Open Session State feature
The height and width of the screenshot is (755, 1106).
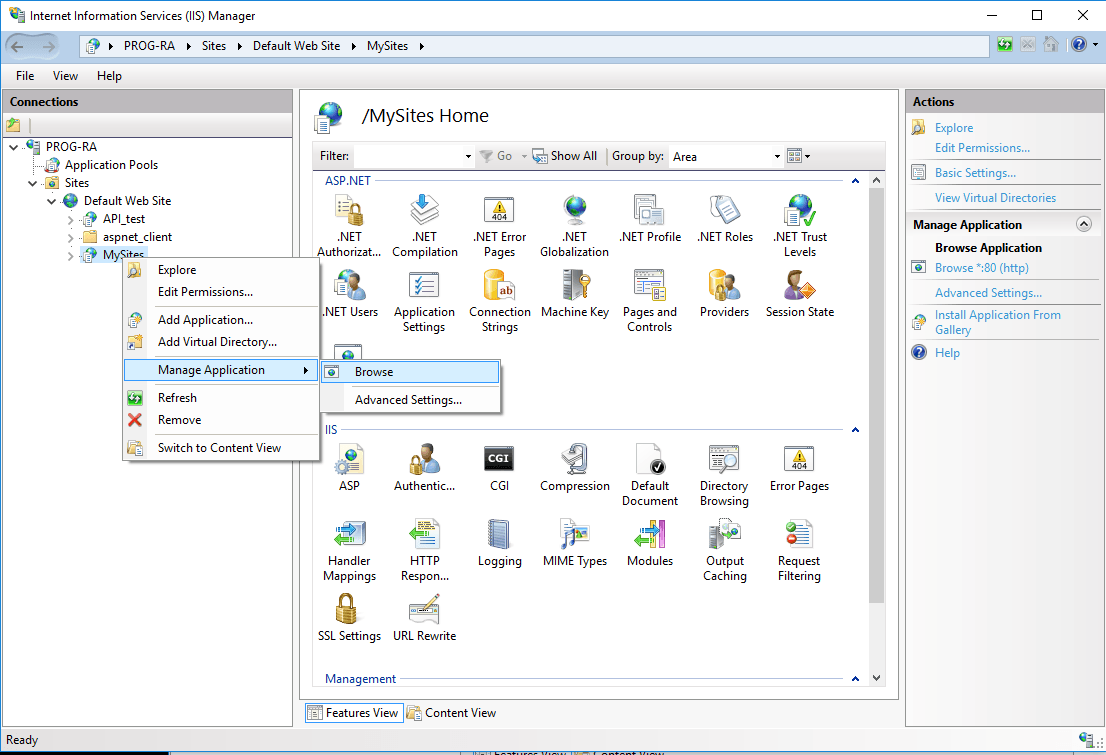click(x=800, y=285)
